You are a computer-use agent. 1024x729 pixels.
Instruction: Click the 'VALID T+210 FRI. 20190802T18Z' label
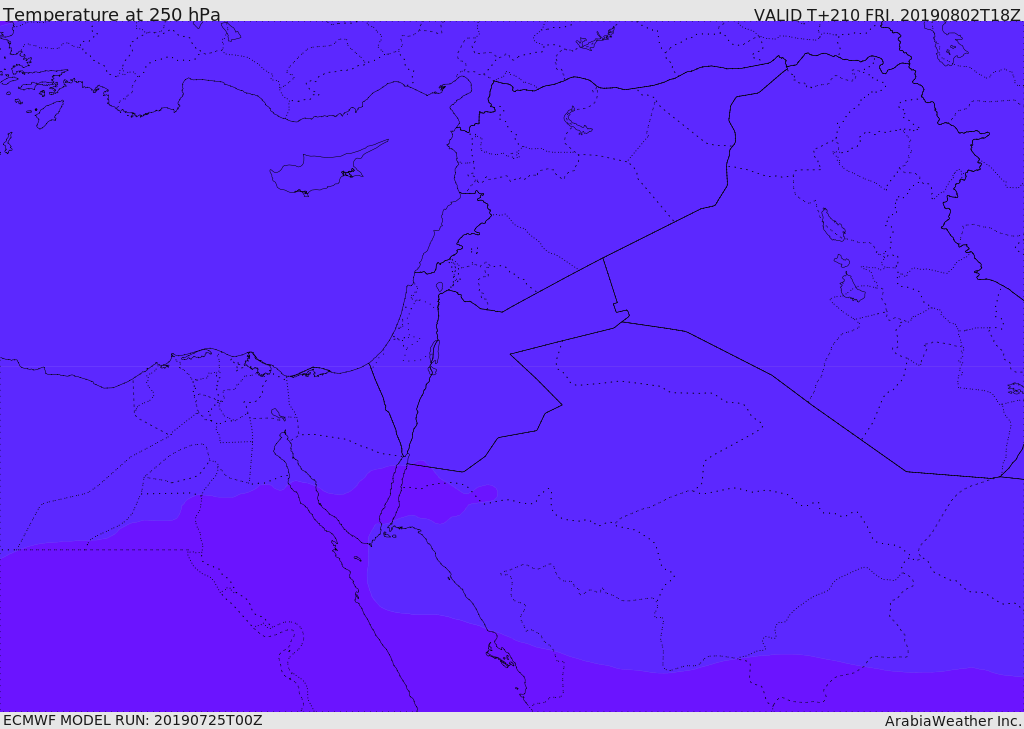coord(887,14)
